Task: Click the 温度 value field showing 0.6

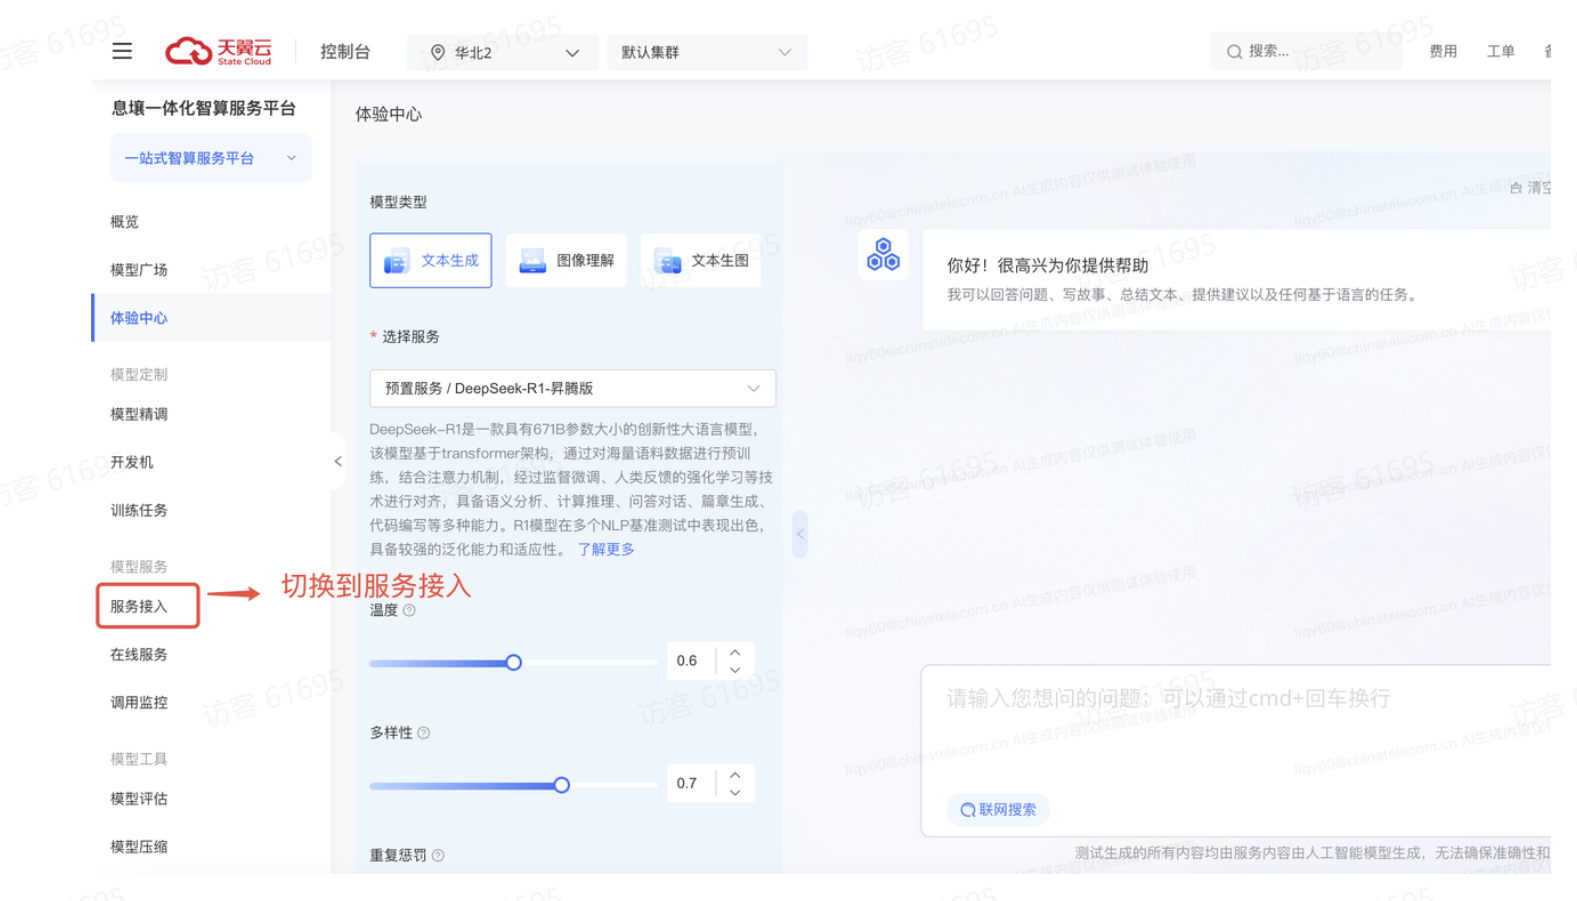Action: coord(691,661)
